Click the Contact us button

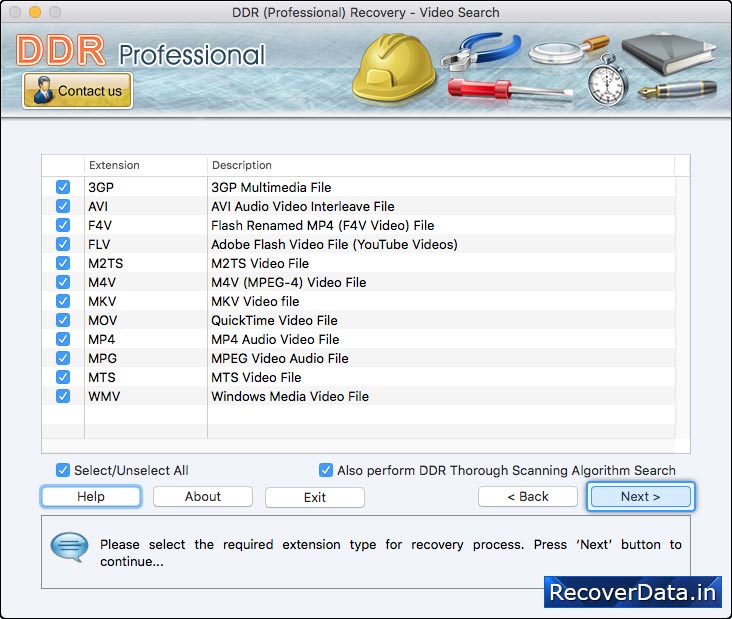pyautogui.click(x=77, y=91)
